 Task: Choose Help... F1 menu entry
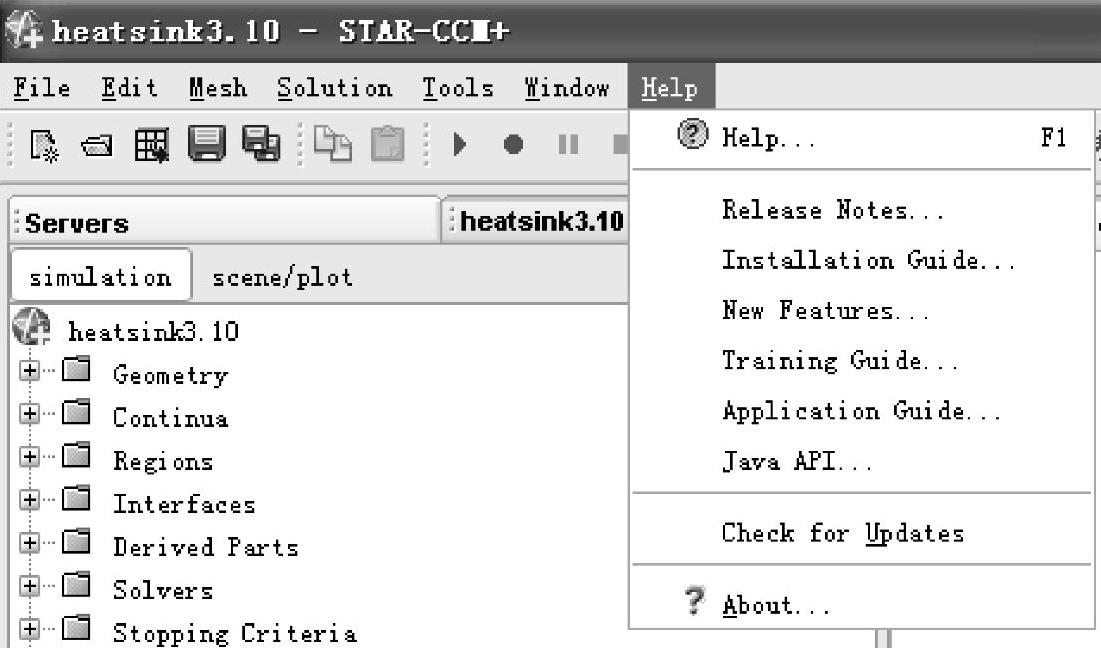[862, 138]
